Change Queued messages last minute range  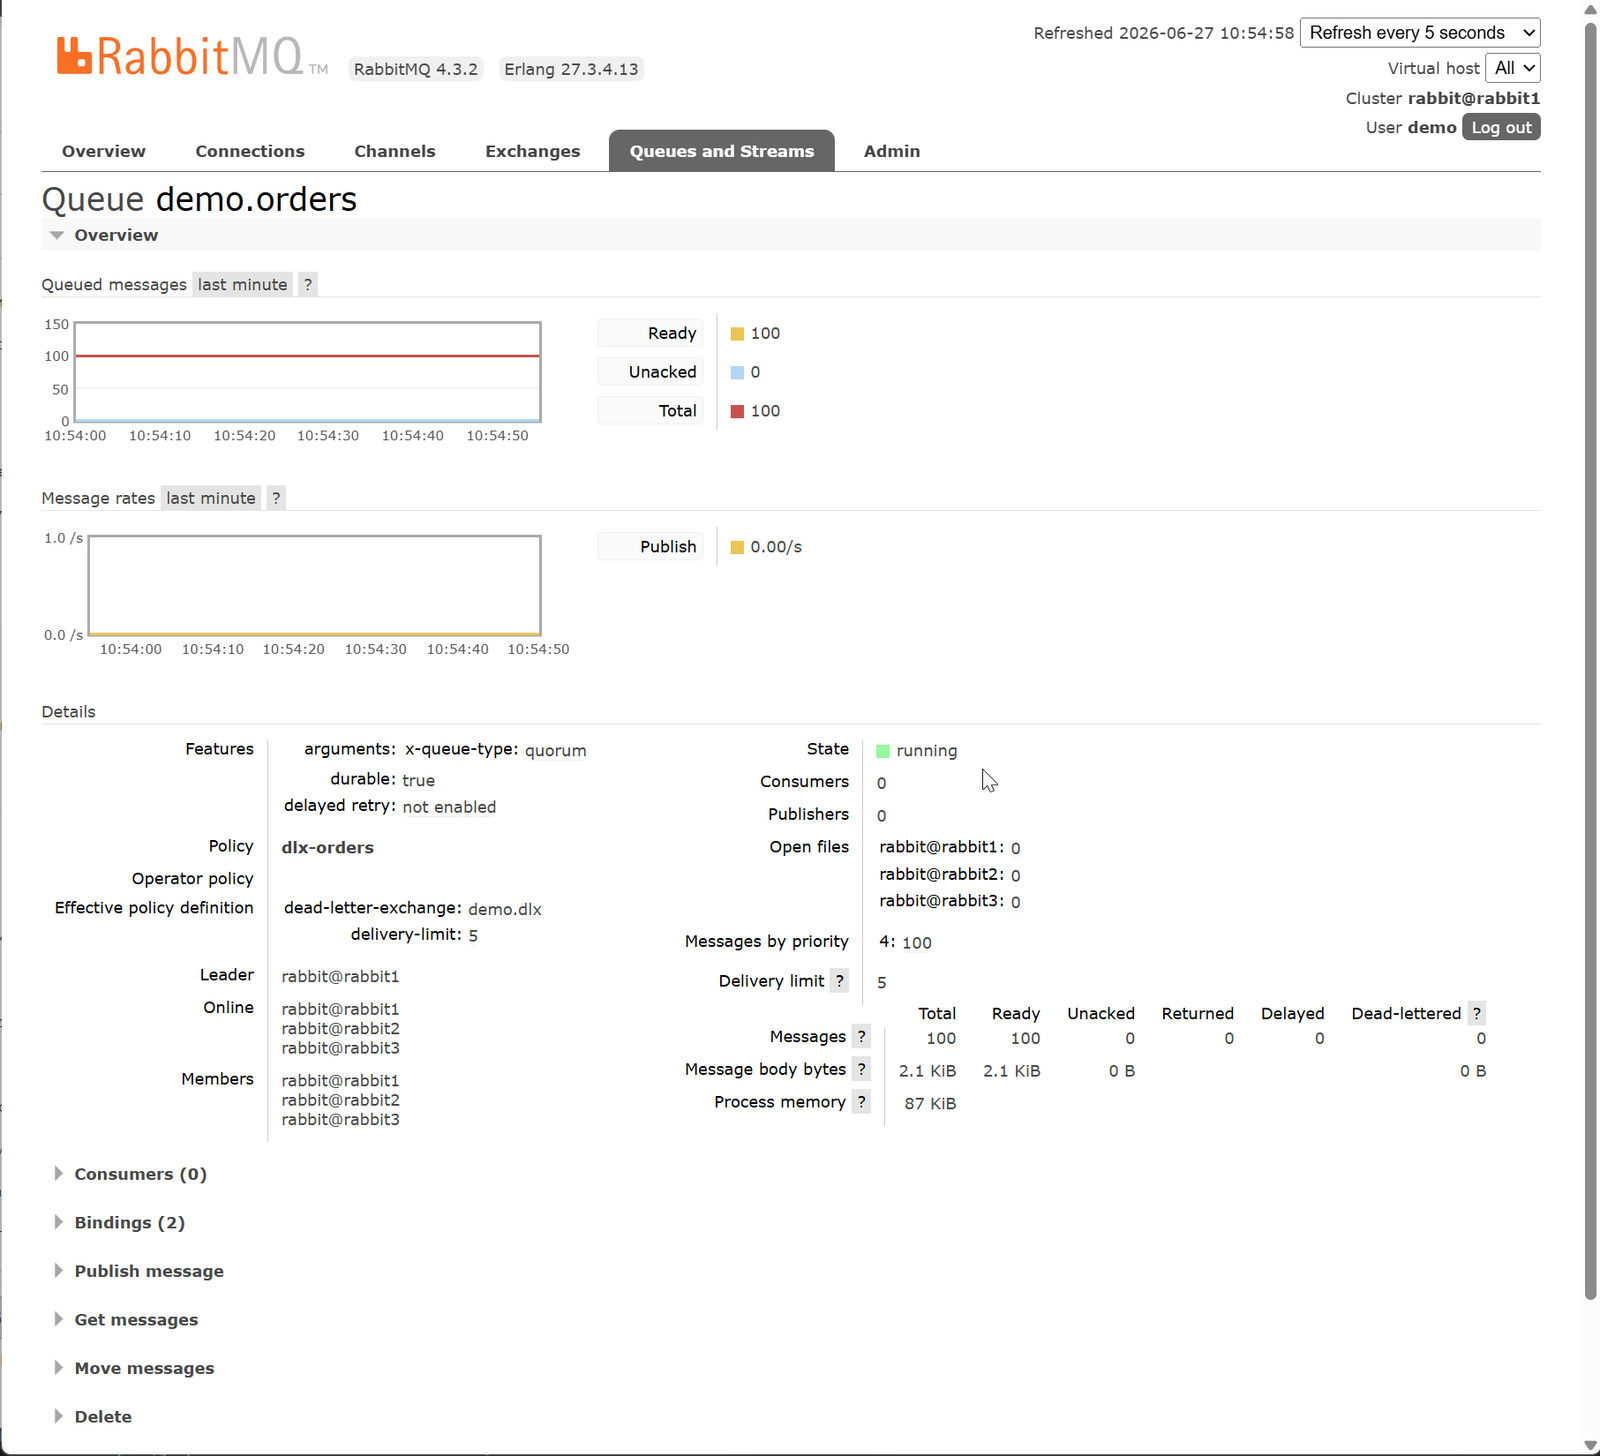[242, 284]
